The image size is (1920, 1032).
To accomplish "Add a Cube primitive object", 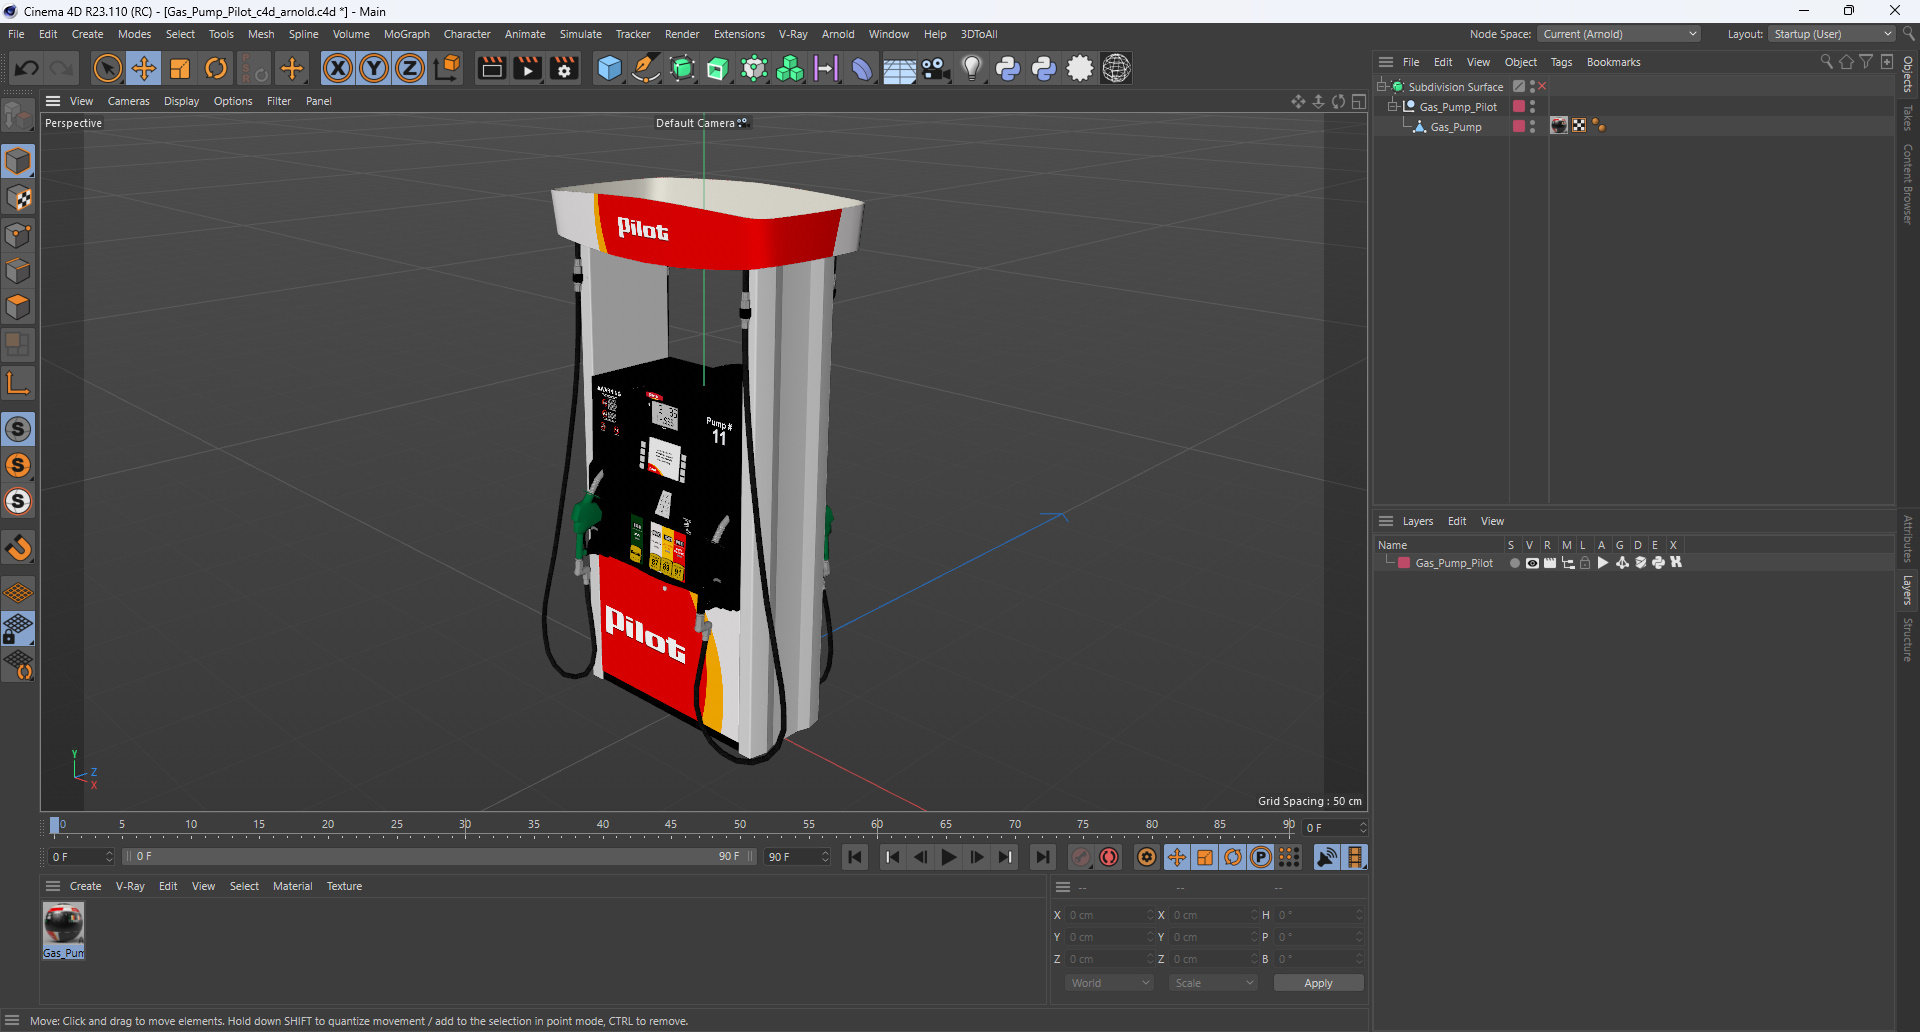I will (x=609, y=68).
